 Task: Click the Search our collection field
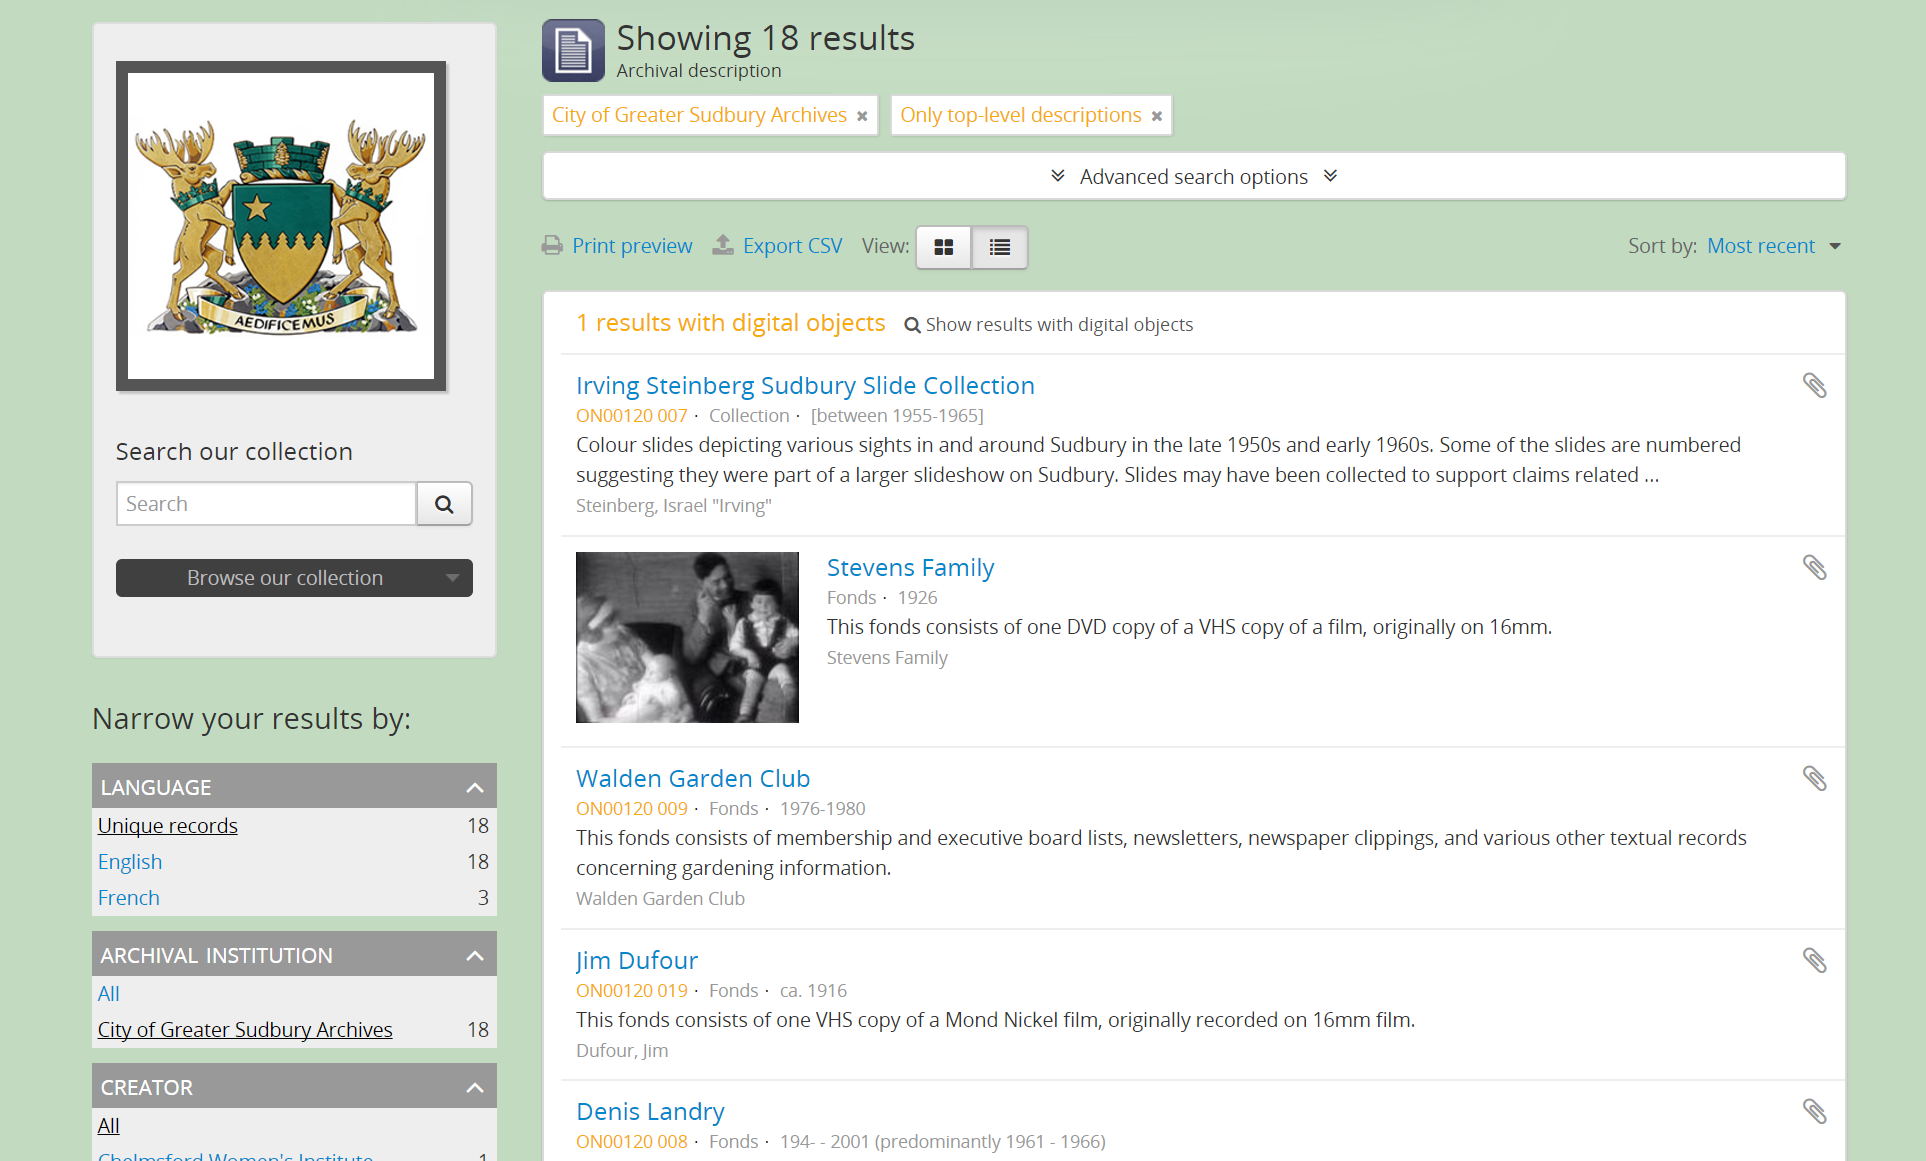pyautogui.click(x=266, y=504)
